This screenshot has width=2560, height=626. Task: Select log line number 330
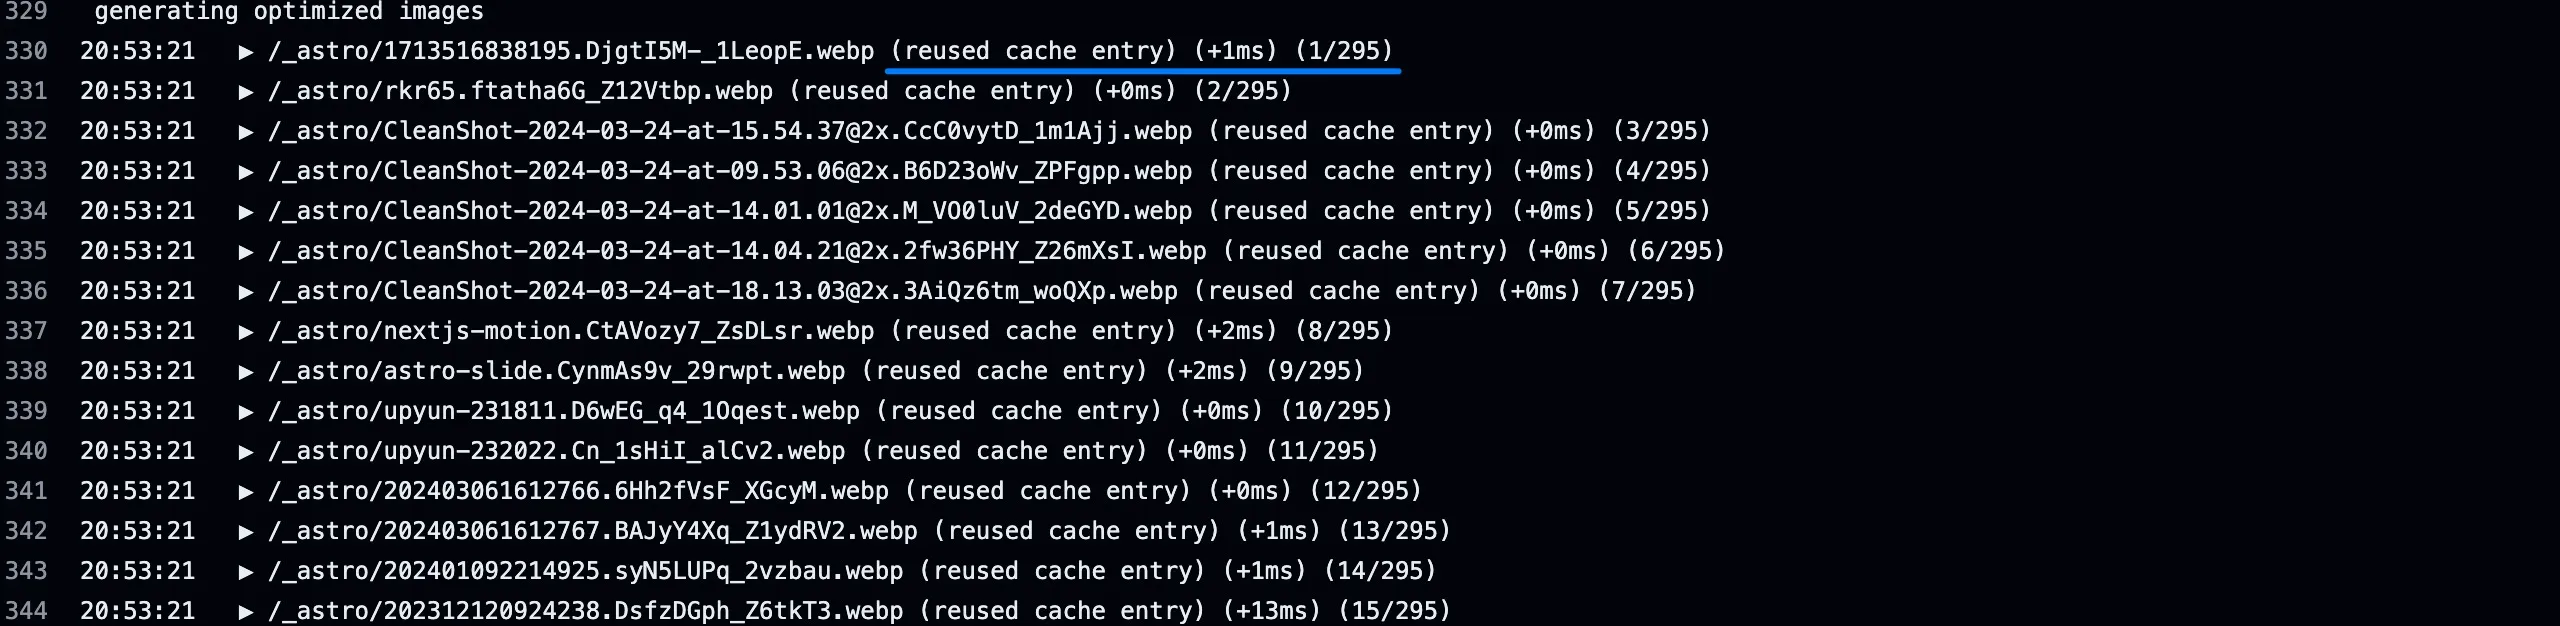click(26, 51)
